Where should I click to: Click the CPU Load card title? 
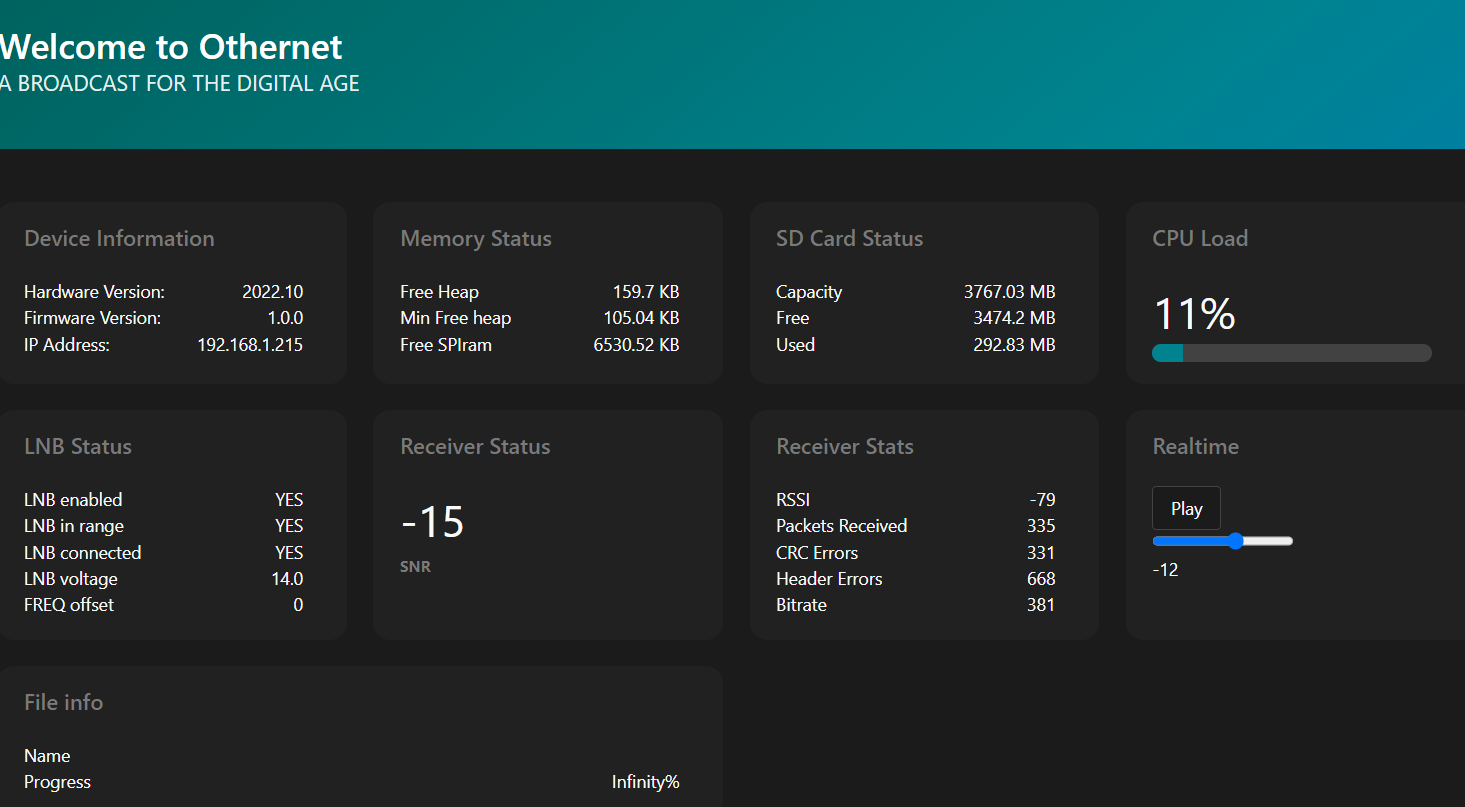coord(1200,238)
